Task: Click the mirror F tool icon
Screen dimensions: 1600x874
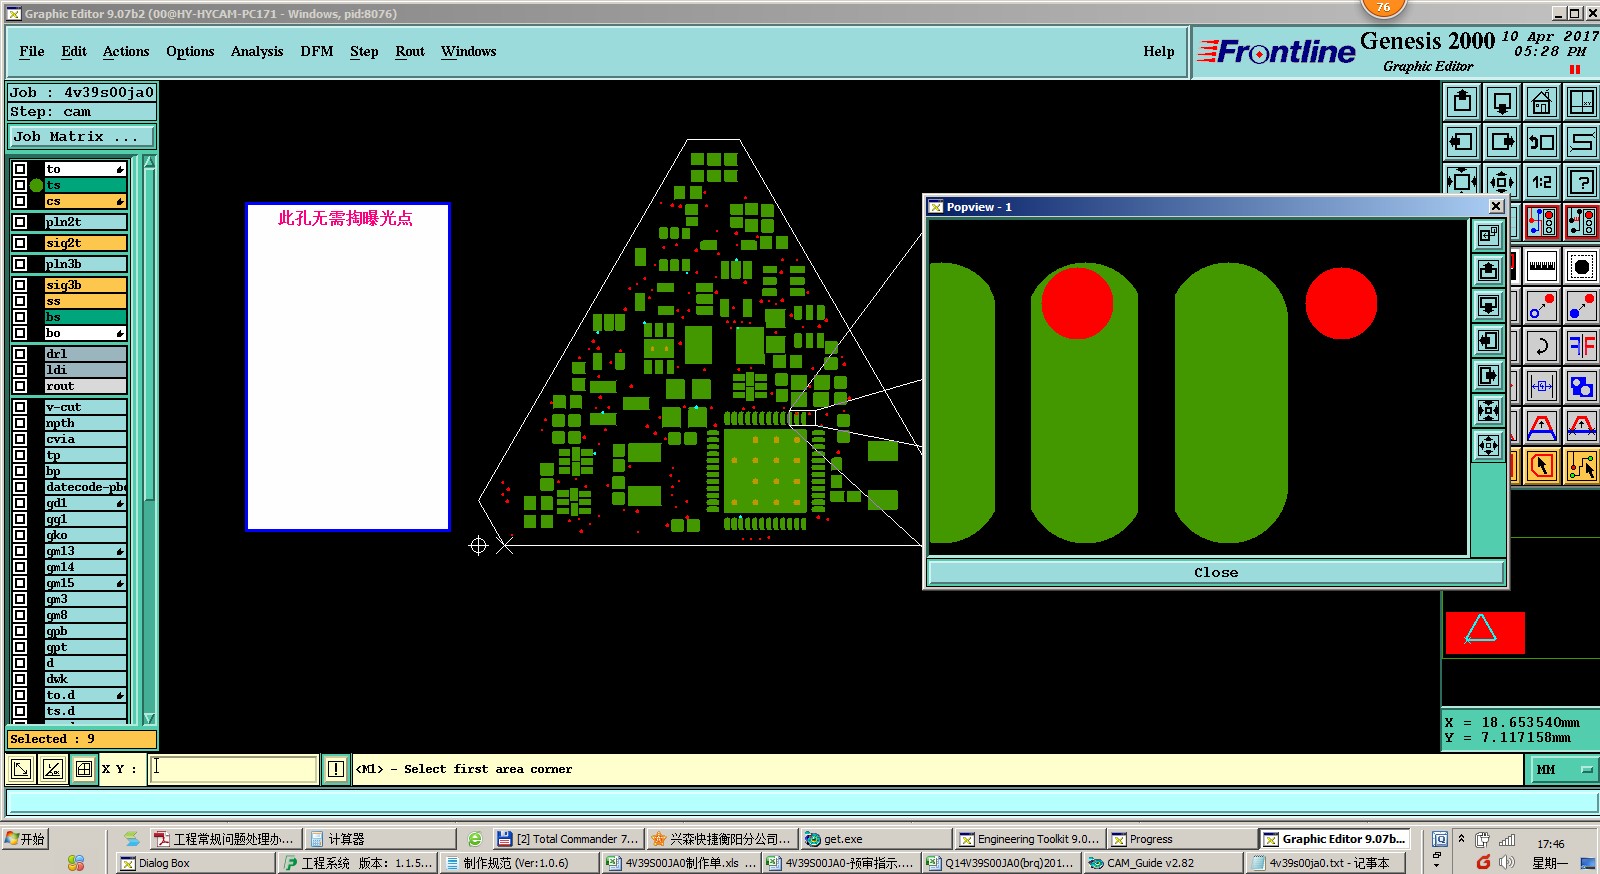Action: (x=1582, y=346)
